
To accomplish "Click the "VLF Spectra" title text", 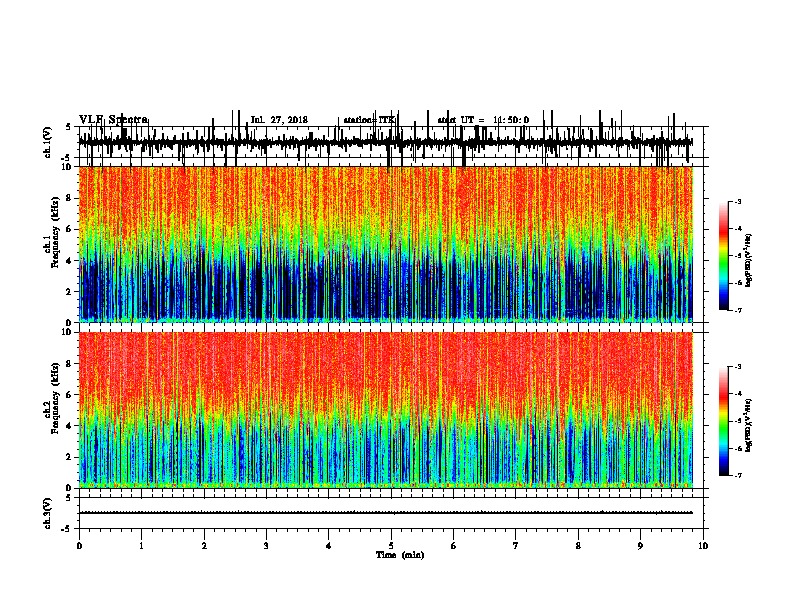I will coord(113,120).
